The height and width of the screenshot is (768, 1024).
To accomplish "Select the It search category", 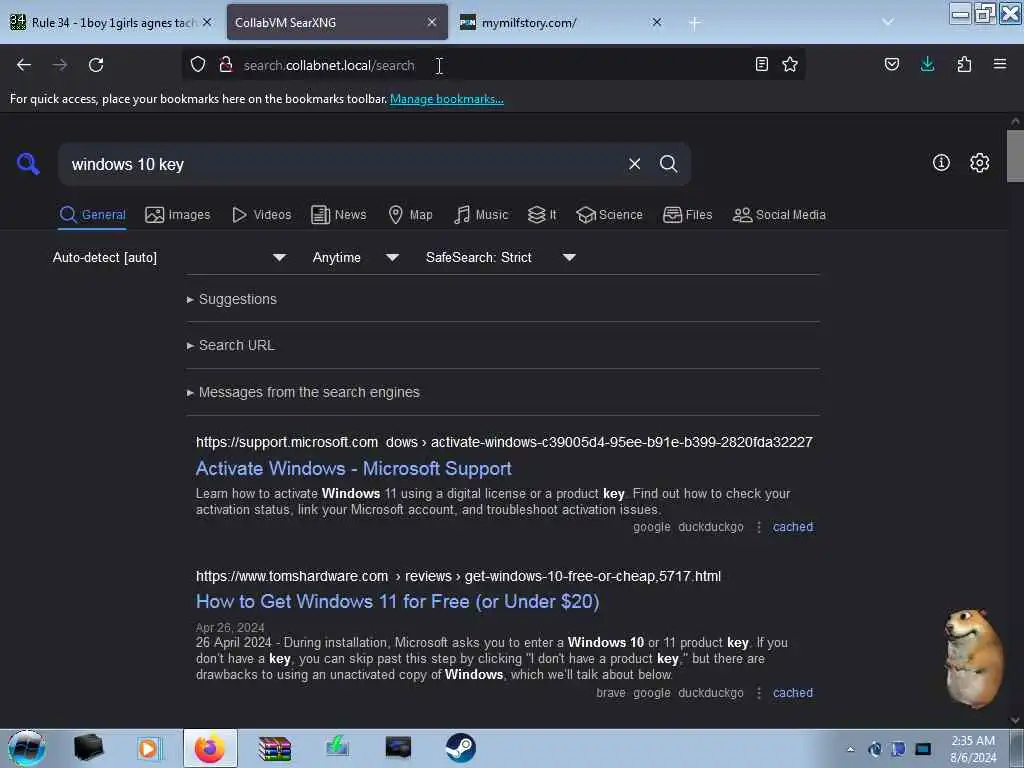I will click(x=542, y=215).
